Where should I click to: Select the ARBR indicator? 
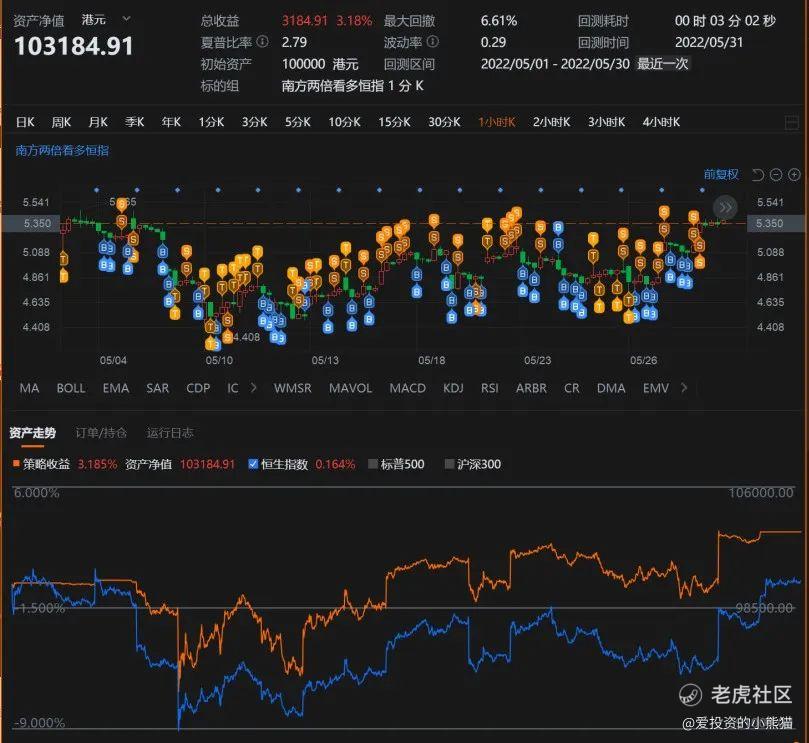(531, 388)
